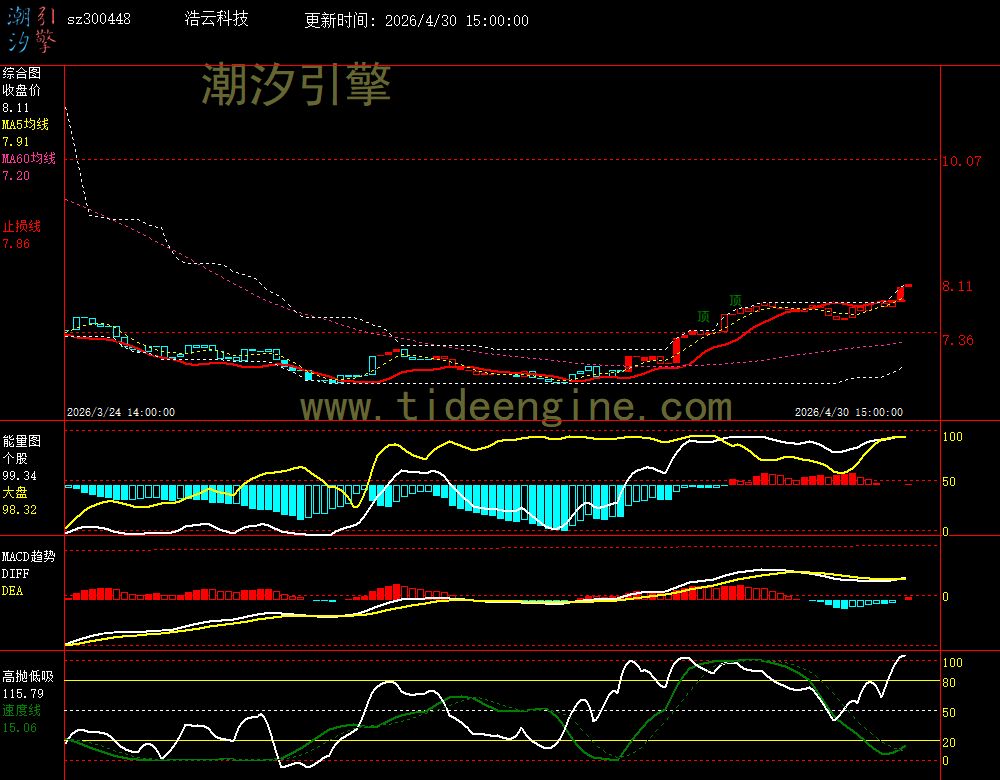Click the yellow 大盘 legend label
1000x780 pixels.
(14, 493)
